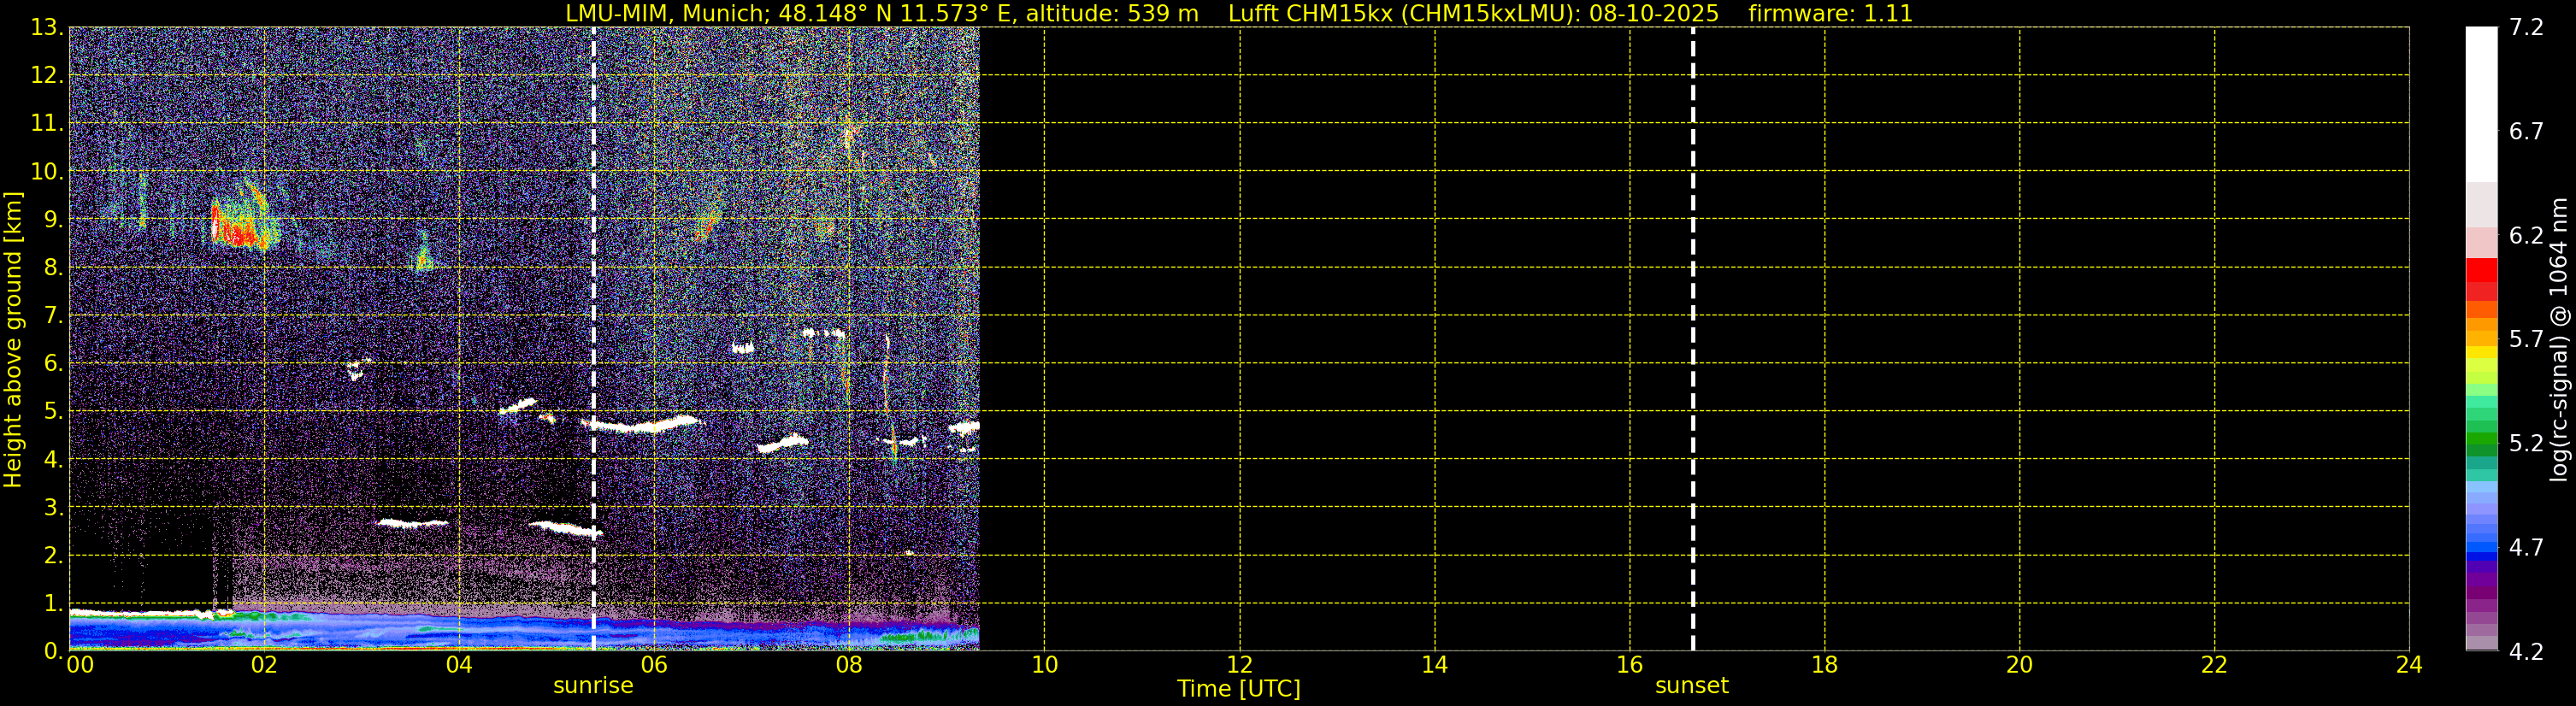Click the x-axis tick label '14'
This screenshot has width=2576, height=706.
(1434, 665)
